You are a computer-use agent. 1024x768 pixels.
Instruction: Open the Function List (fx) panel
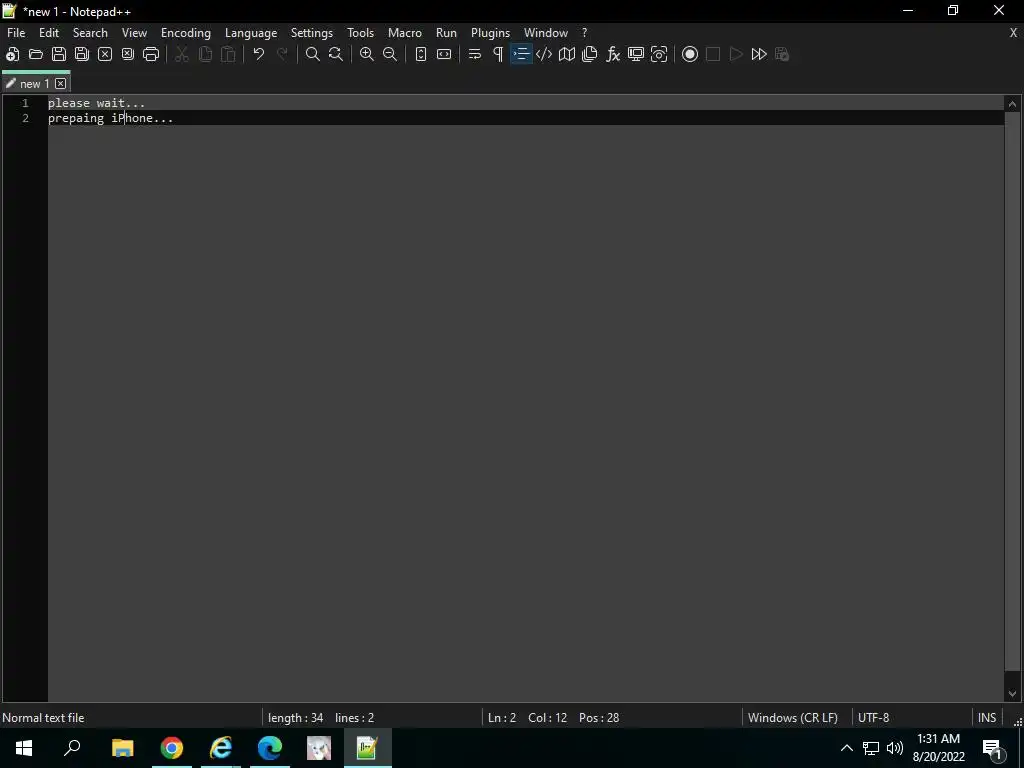613,54
